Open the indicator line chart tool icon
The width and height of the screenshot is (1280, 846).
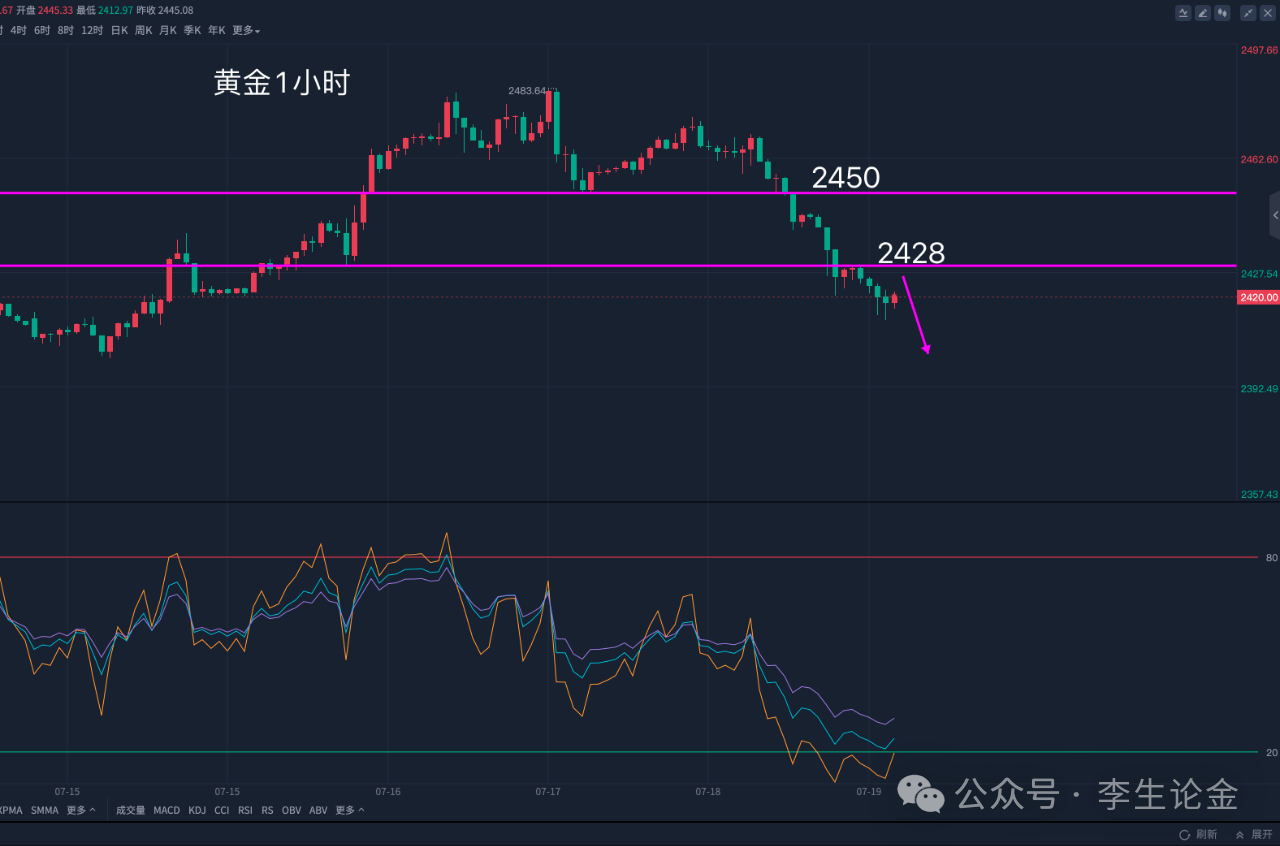click(x=1183, y=13)
